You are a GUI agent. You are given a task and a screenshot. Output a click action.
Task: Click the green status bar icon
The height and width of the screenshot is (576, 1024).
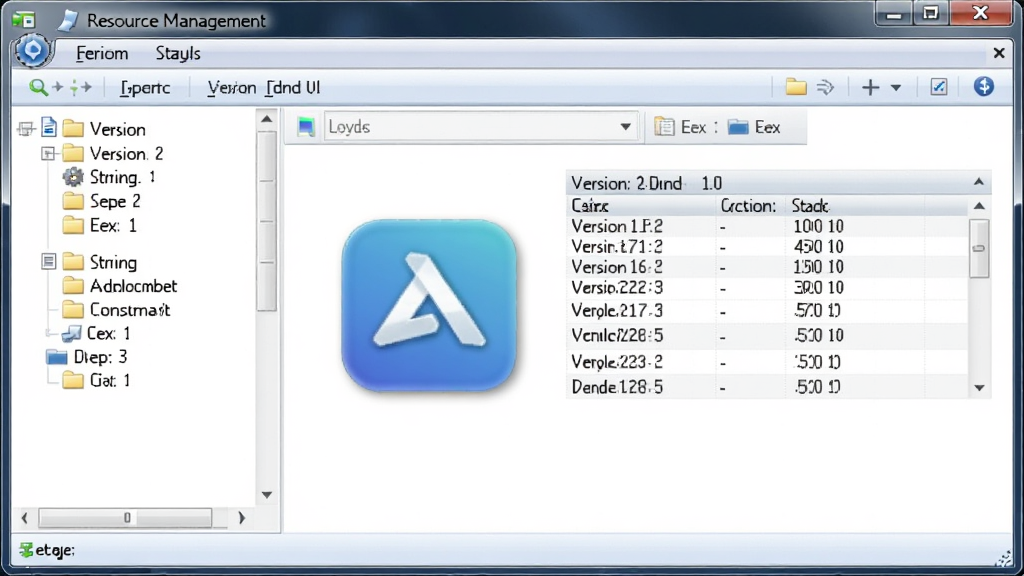click(x=25, y=550)
